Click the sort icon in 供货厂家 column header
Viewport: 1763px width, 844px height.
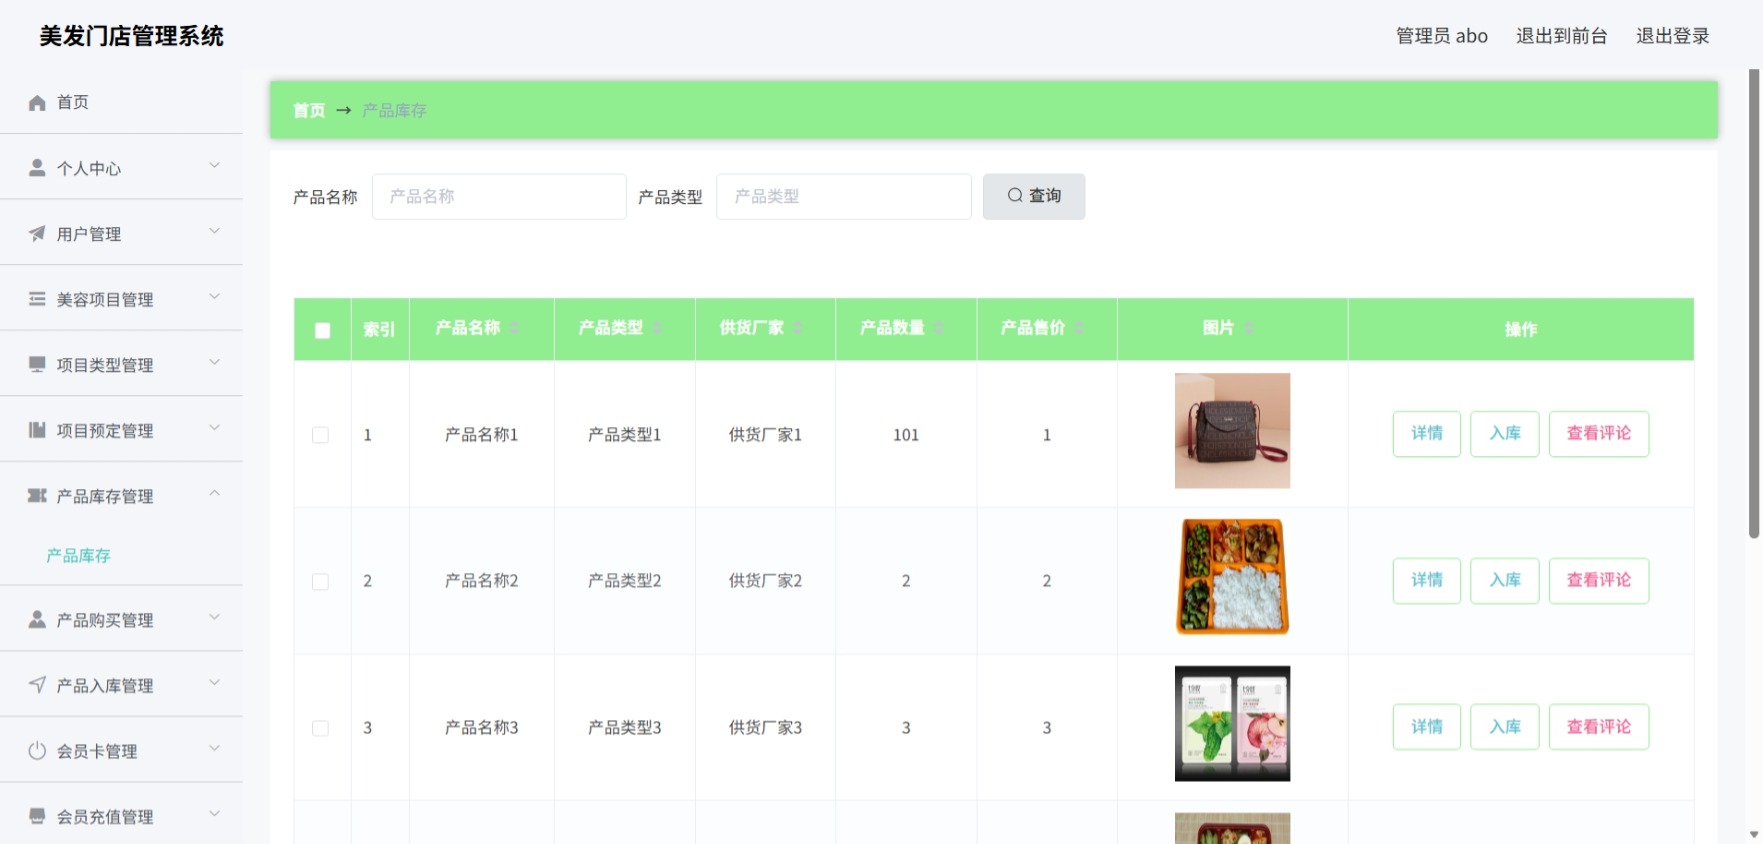tap(798, 328)
